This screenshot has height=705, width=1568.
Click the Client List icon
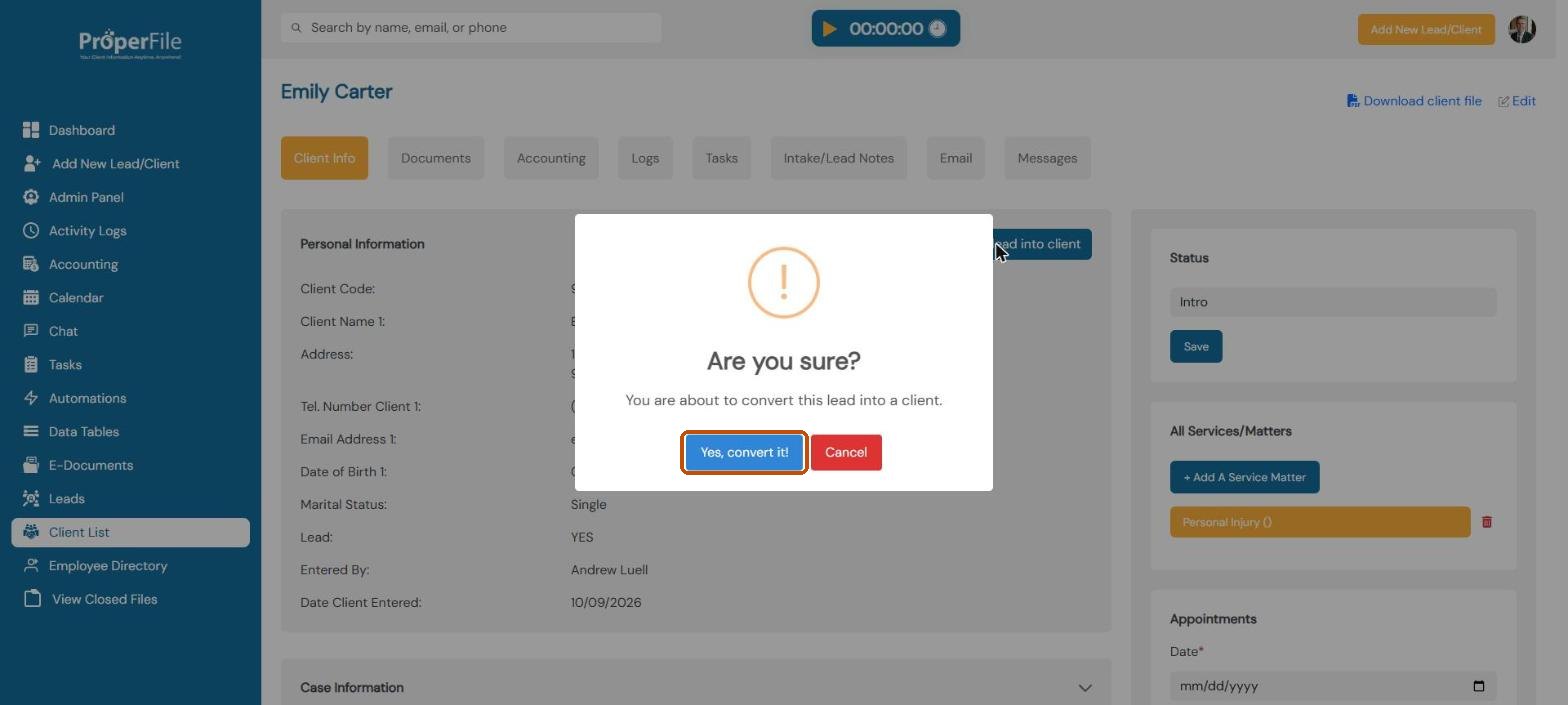(x=31, y=532)
